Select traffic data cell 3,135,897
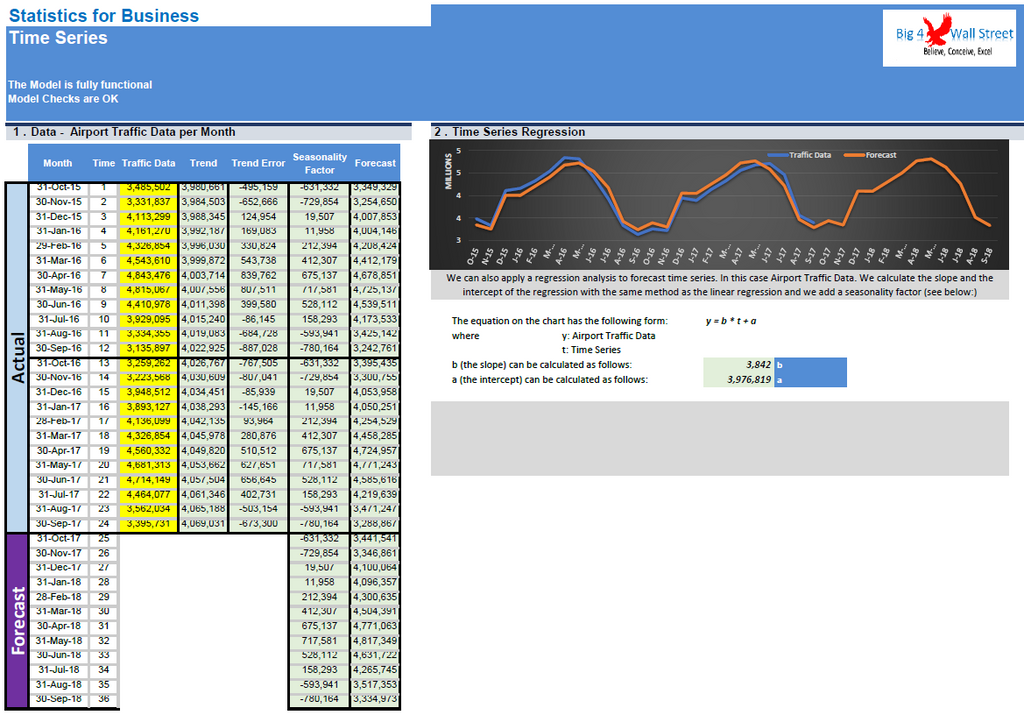 (148, 348)
